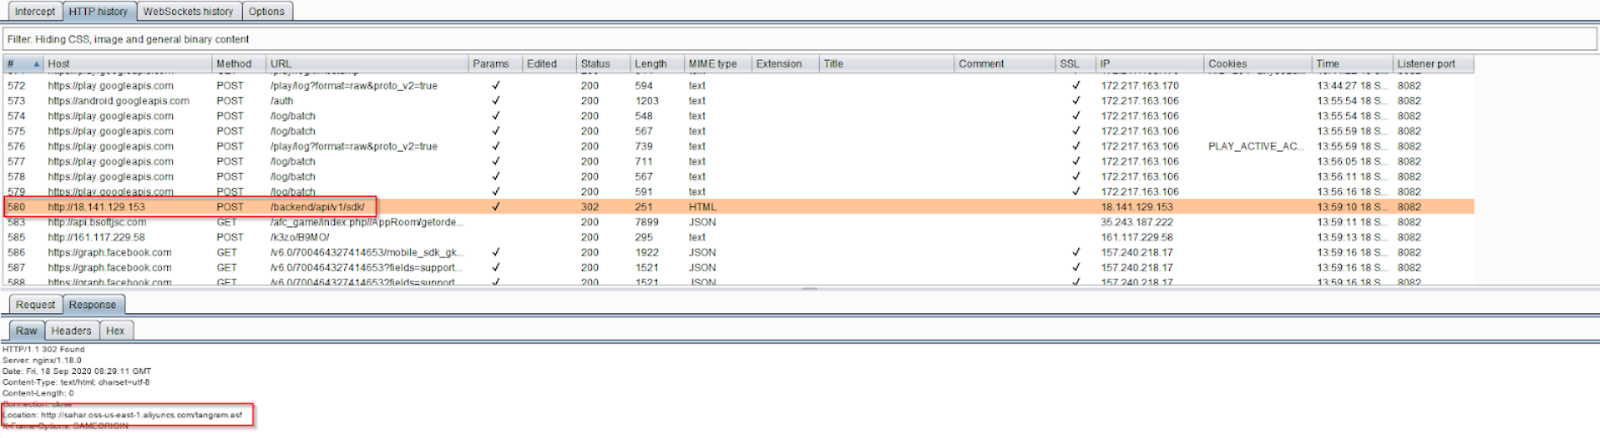Click the Params checkmark in row 577
Viewport: 1600px width, 438px height.
pyautogui.click(x=495, y=161)
